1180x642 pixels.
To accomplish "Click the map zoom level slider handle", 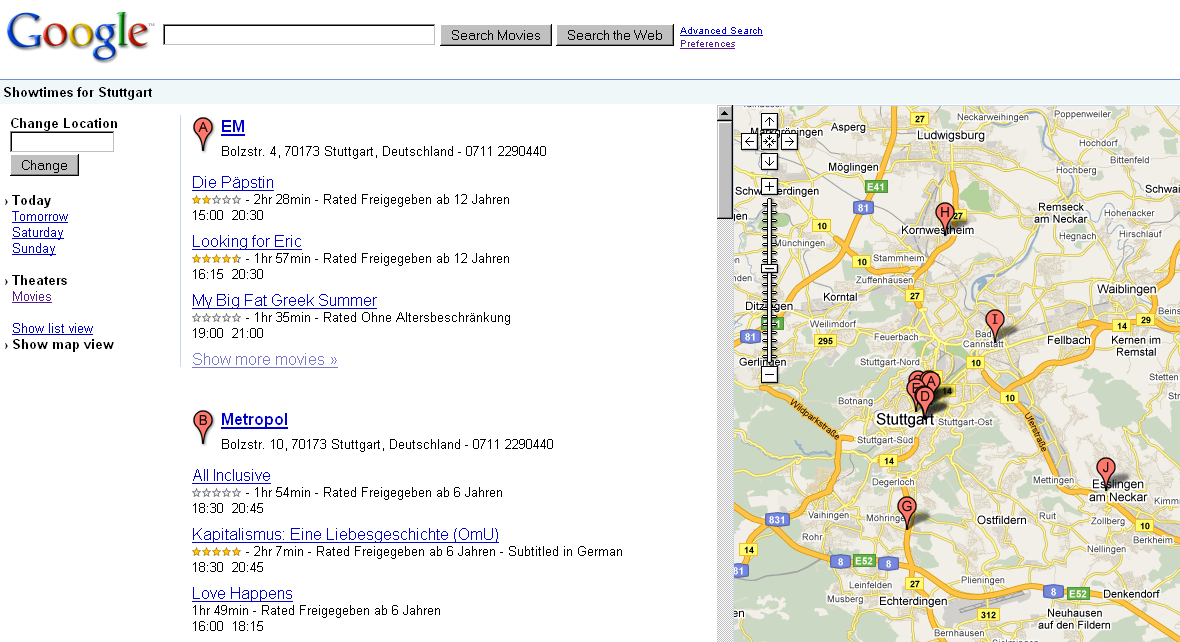I will click(769, 268).
